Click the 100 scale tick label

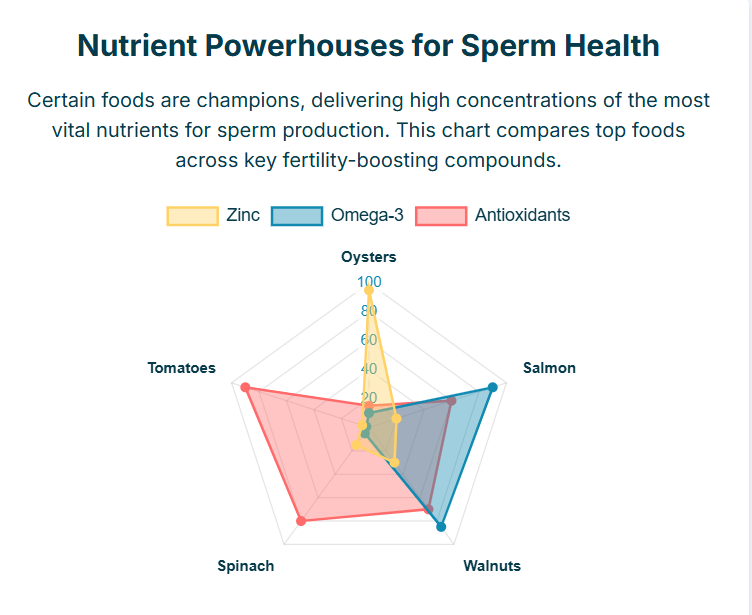(369, 282)
